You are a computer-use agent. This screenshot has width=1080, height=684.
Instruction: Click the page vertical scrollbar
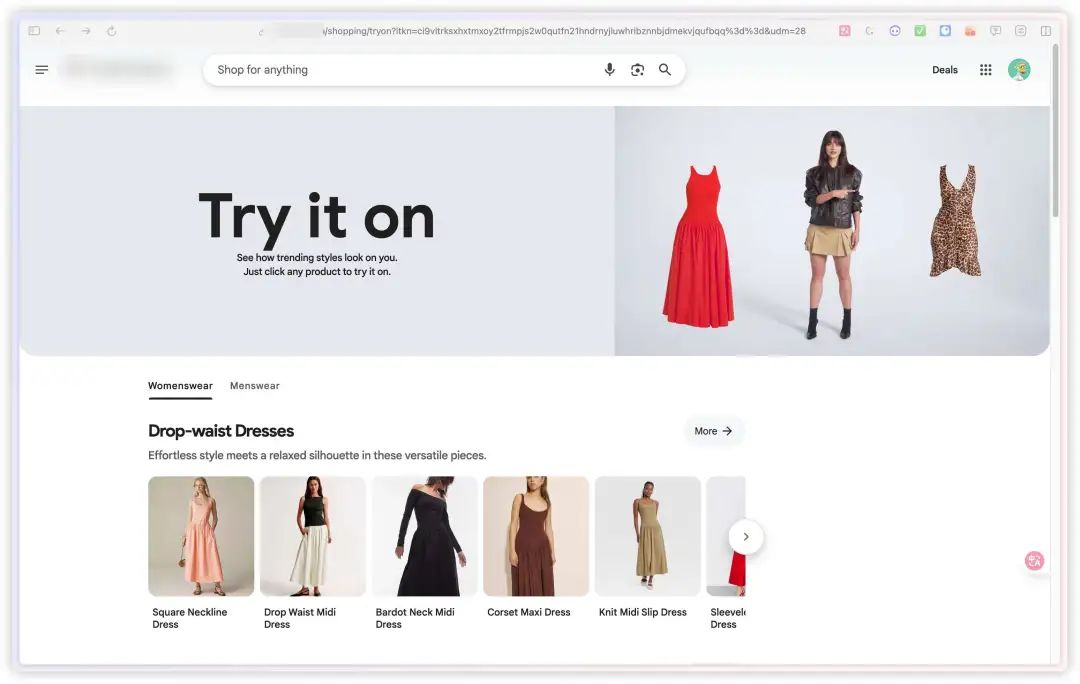(1055, 140)
